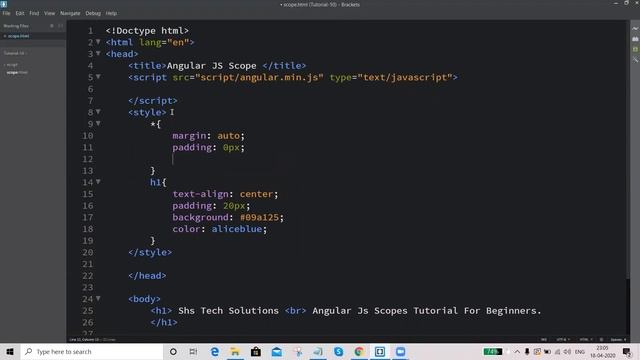This screenshot has height=360, width=640.
Task: Click the ENG language indicator
Action: [580, 351]
